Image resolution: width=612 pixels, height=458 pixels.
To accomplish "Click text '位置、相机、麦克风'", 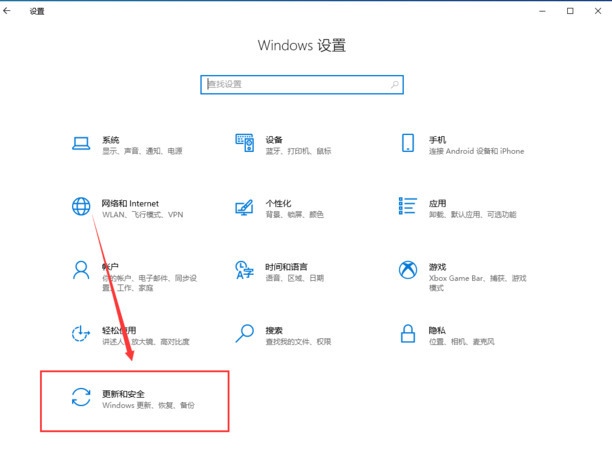I will click(x=462, y=342).
